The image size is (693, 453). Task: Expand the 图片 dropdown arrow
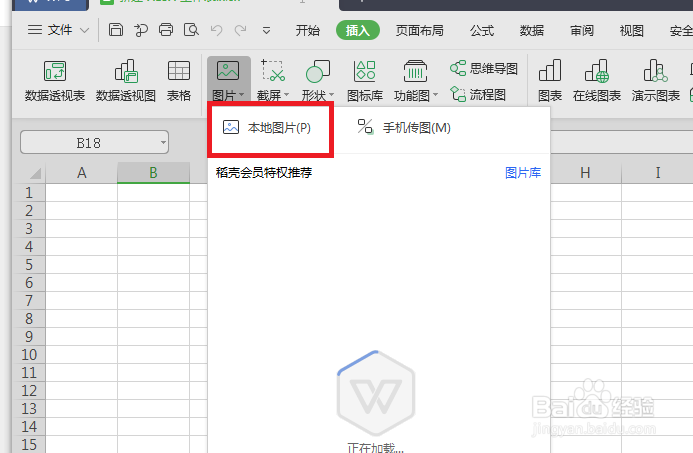(241, 95)
